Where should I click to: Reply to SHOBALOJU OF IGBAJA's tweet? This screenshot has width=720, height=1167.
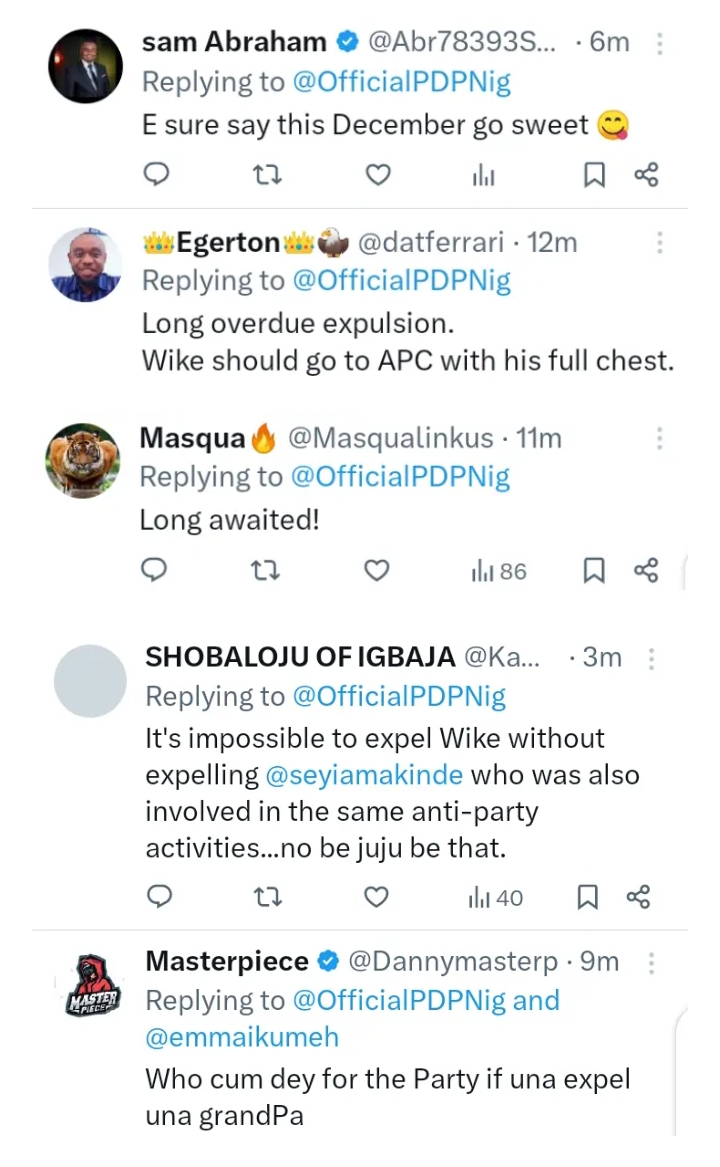[x=159, y=897]
